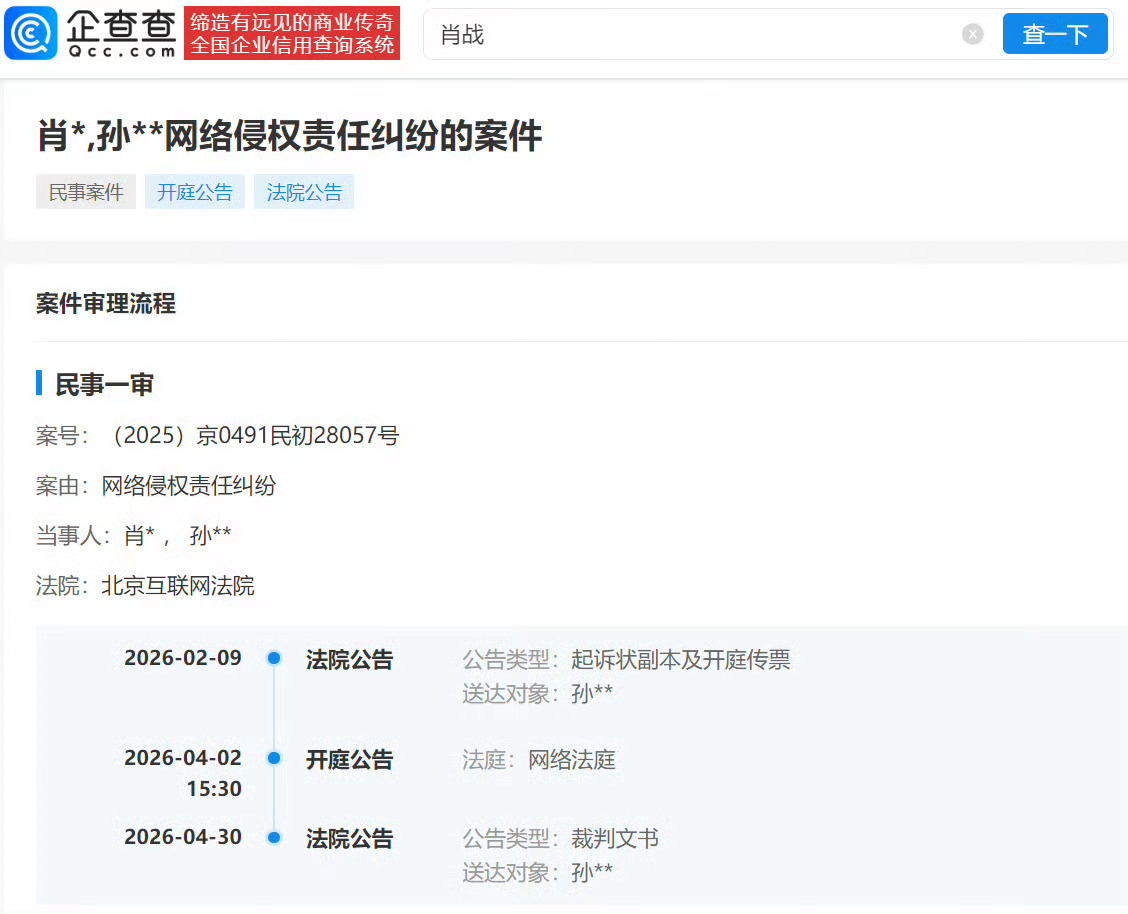The width and height of the screenshot is (1128, 914).
Task: Click the blue vertical bar beside 民事一审
Action: point(37,383)
